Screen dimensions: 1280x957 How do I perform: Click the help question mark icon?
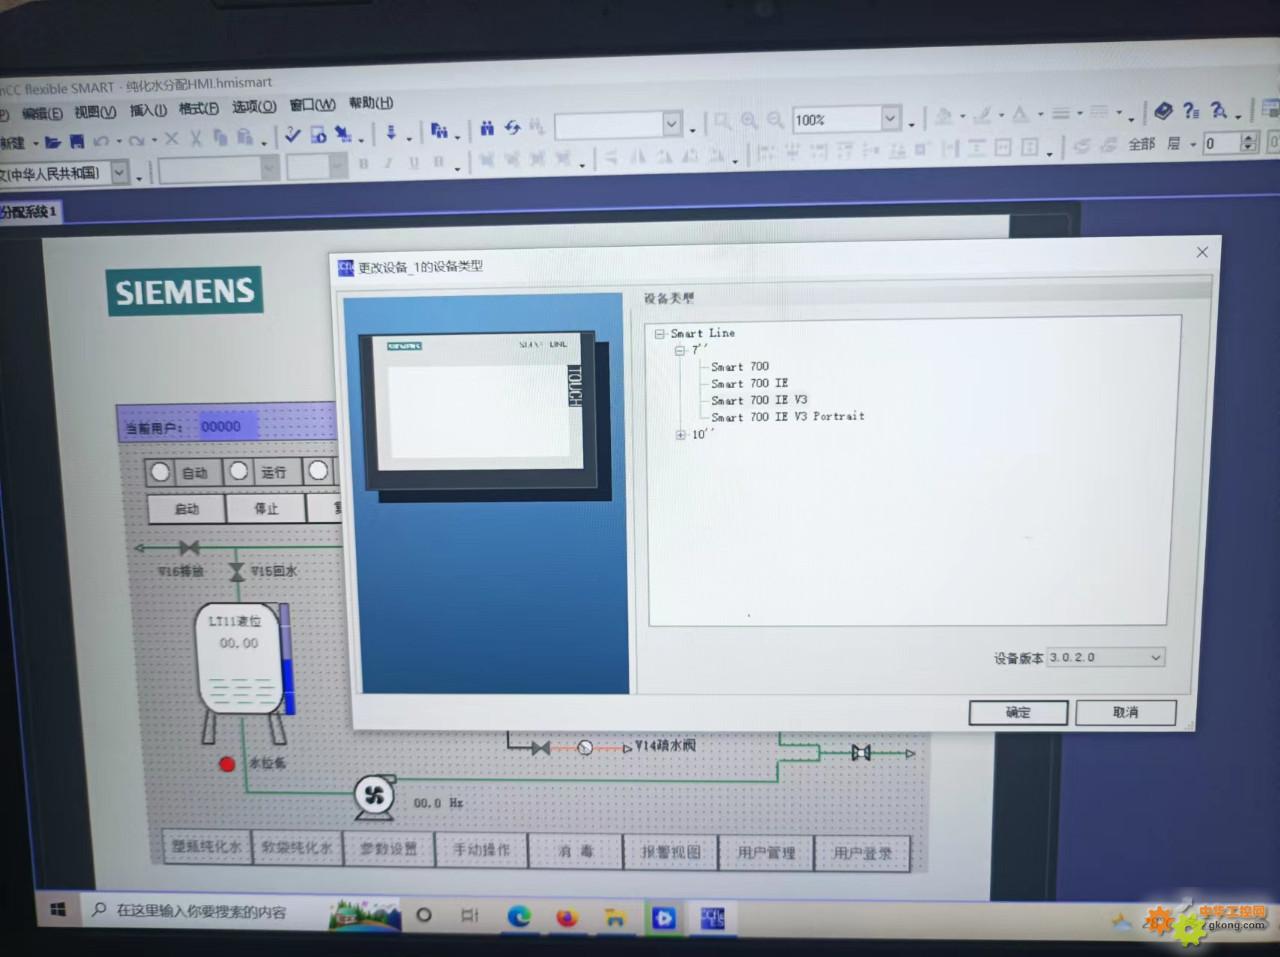1190,111
